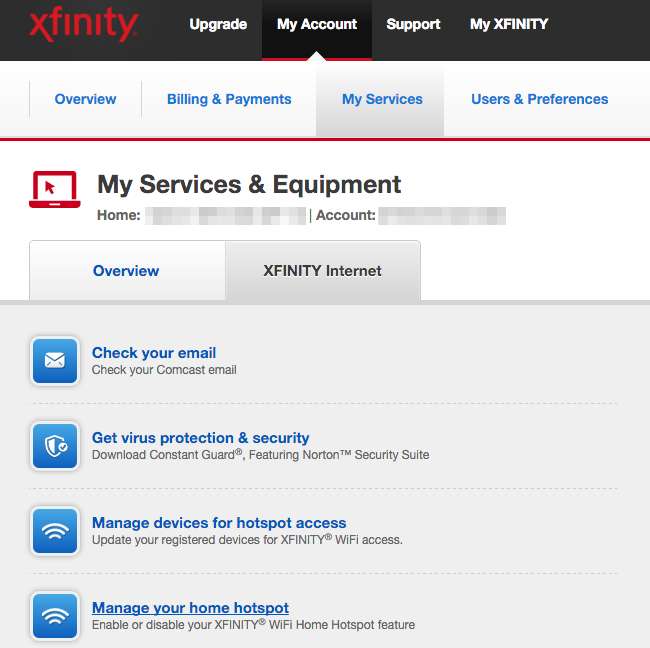Viewport: 650px width, 648px height.
Task: Switch to the services Overview tab
Action: (126, 271)
